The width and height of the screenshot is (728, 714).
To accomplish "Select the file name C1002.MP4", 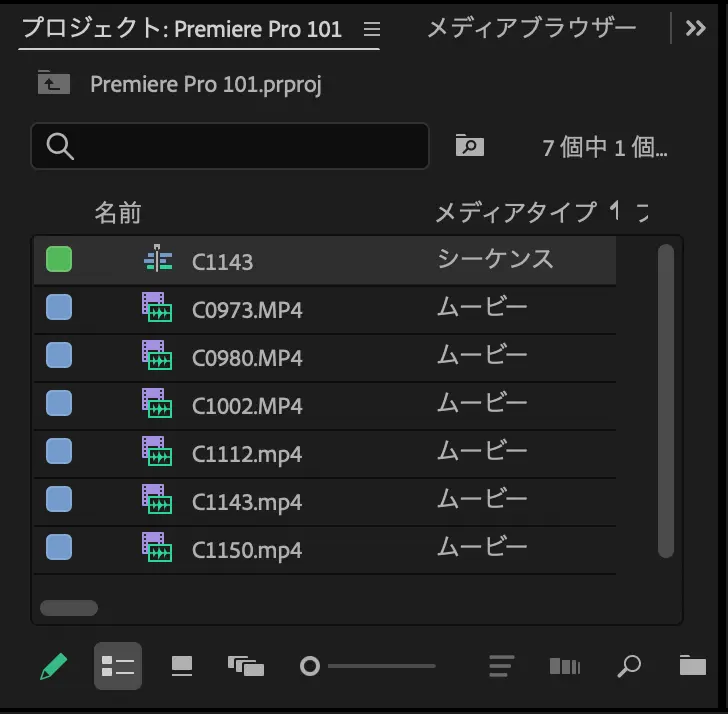I will (x=247, y=406).
